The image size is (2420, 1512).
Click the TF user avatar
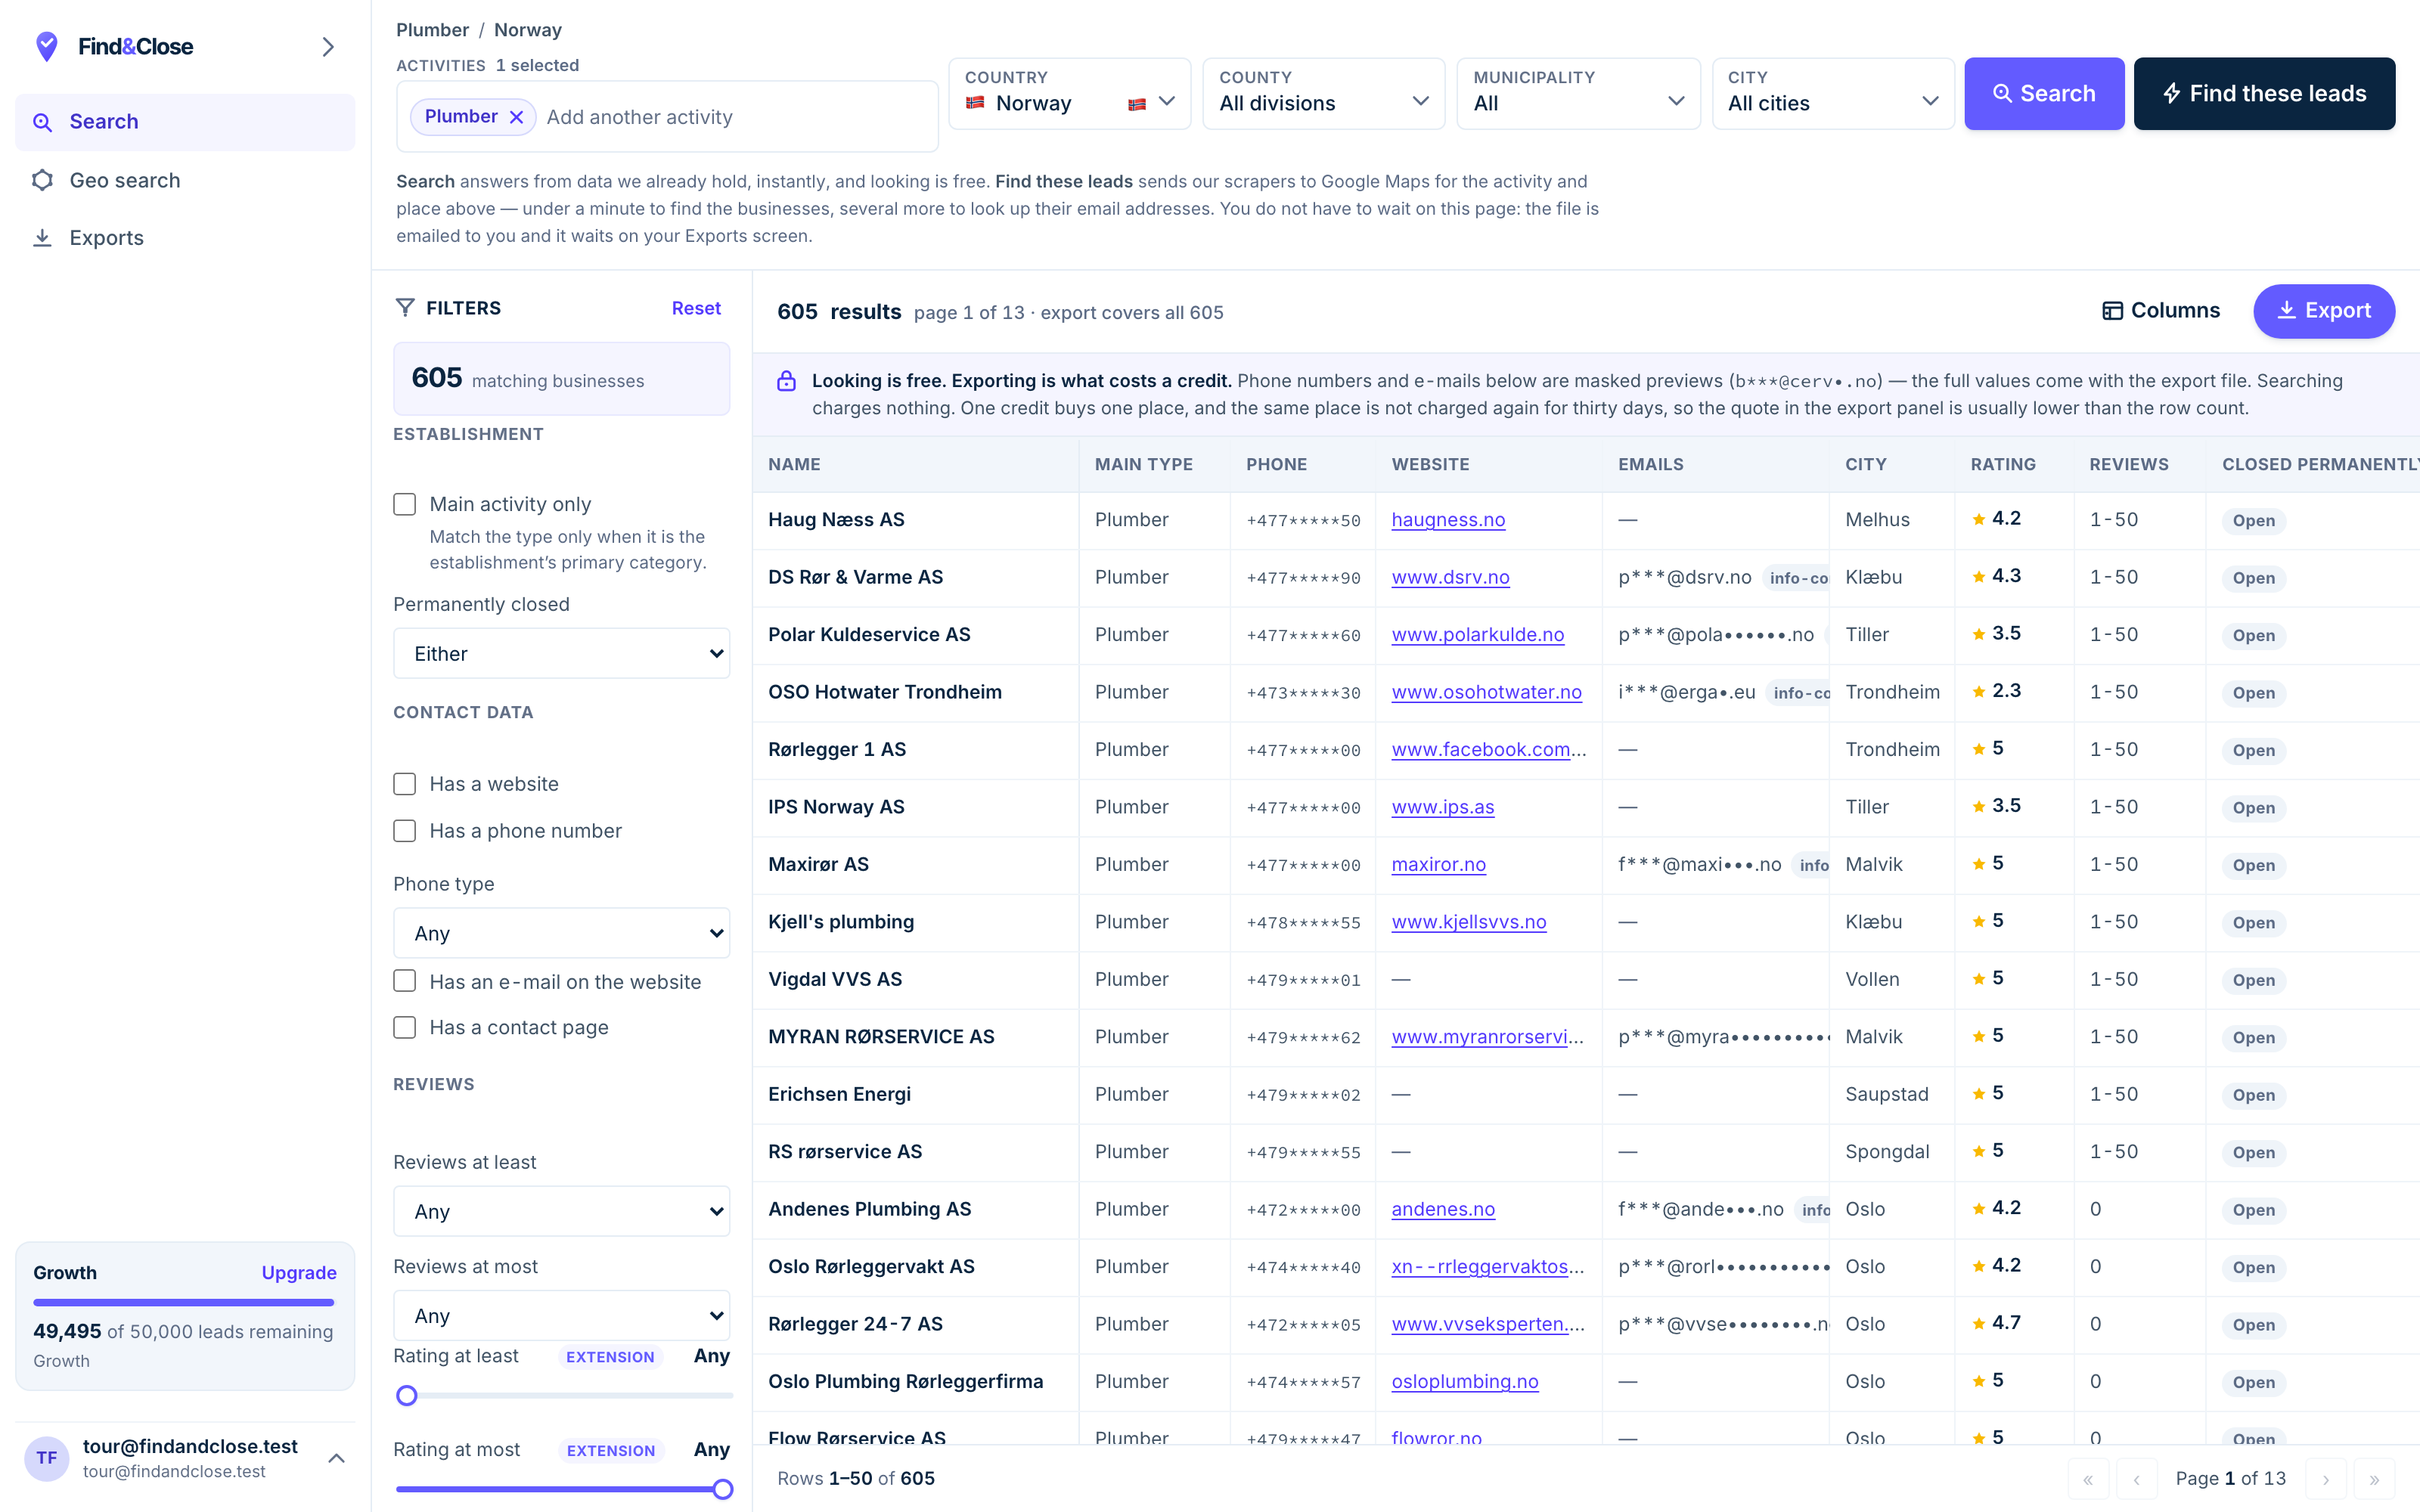(x=47, y=1458)
